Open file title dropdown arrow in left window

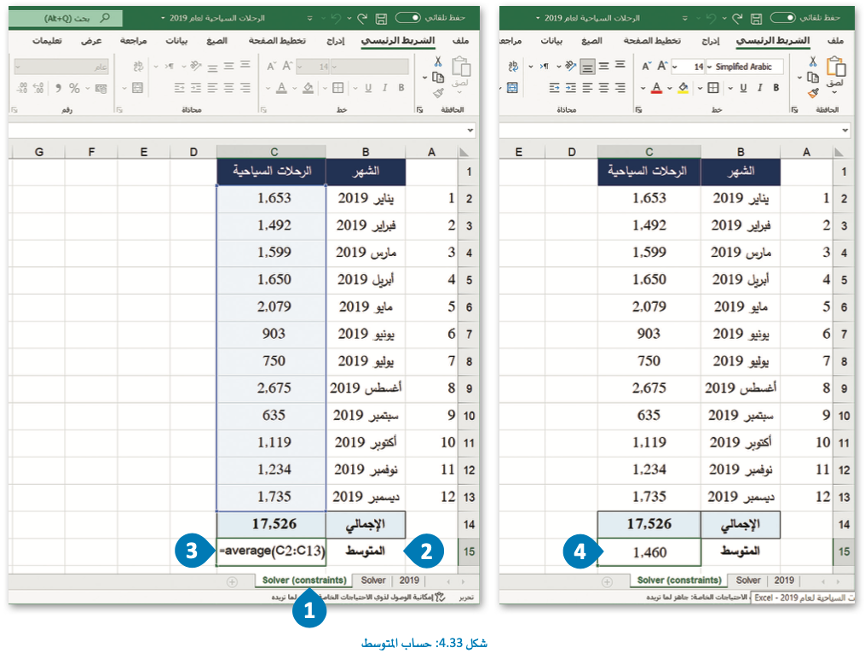point(163,18)
